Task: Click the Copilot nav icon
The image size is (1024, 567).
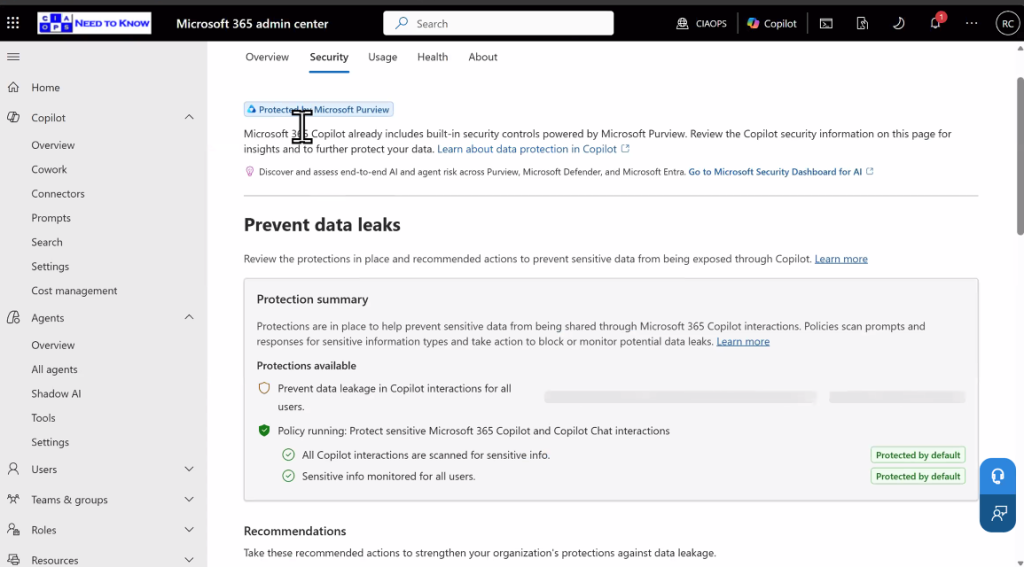Action: coord(13,118)
